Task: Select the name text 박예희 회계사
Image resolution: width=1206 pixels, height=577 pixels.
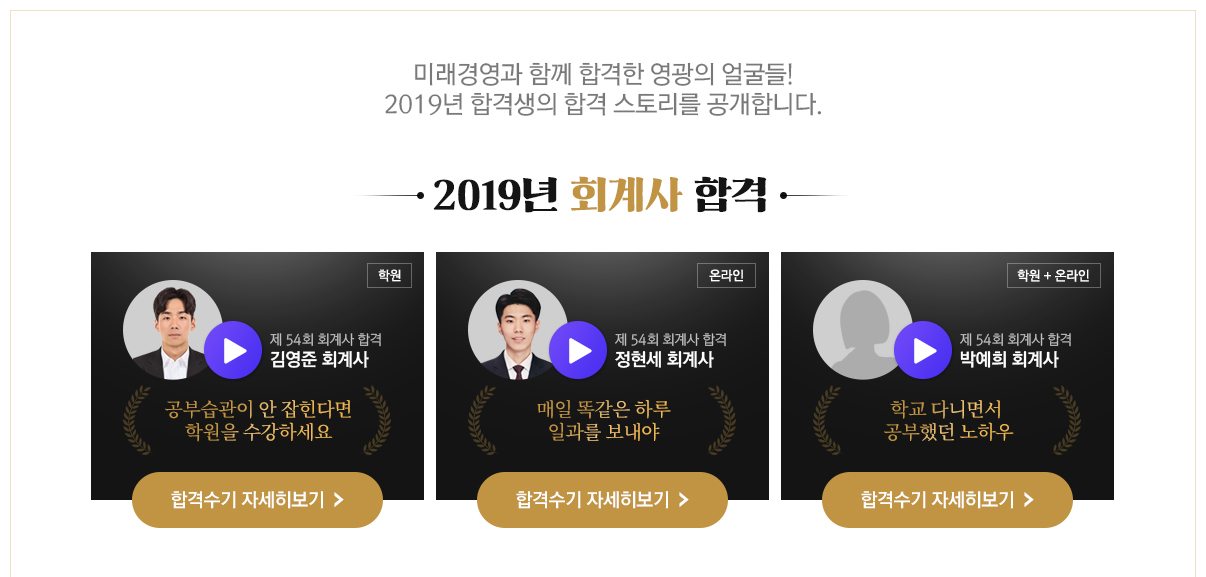Action: tap(1009, 360)
